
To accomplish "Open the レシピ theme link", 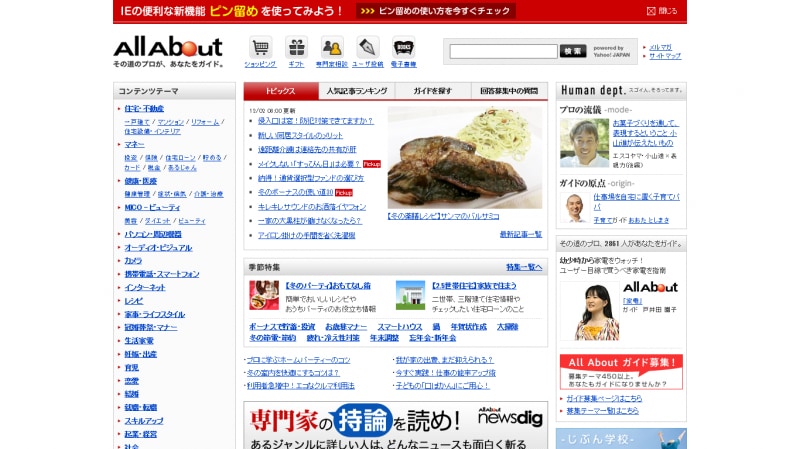I will click(x=134, y=301).
